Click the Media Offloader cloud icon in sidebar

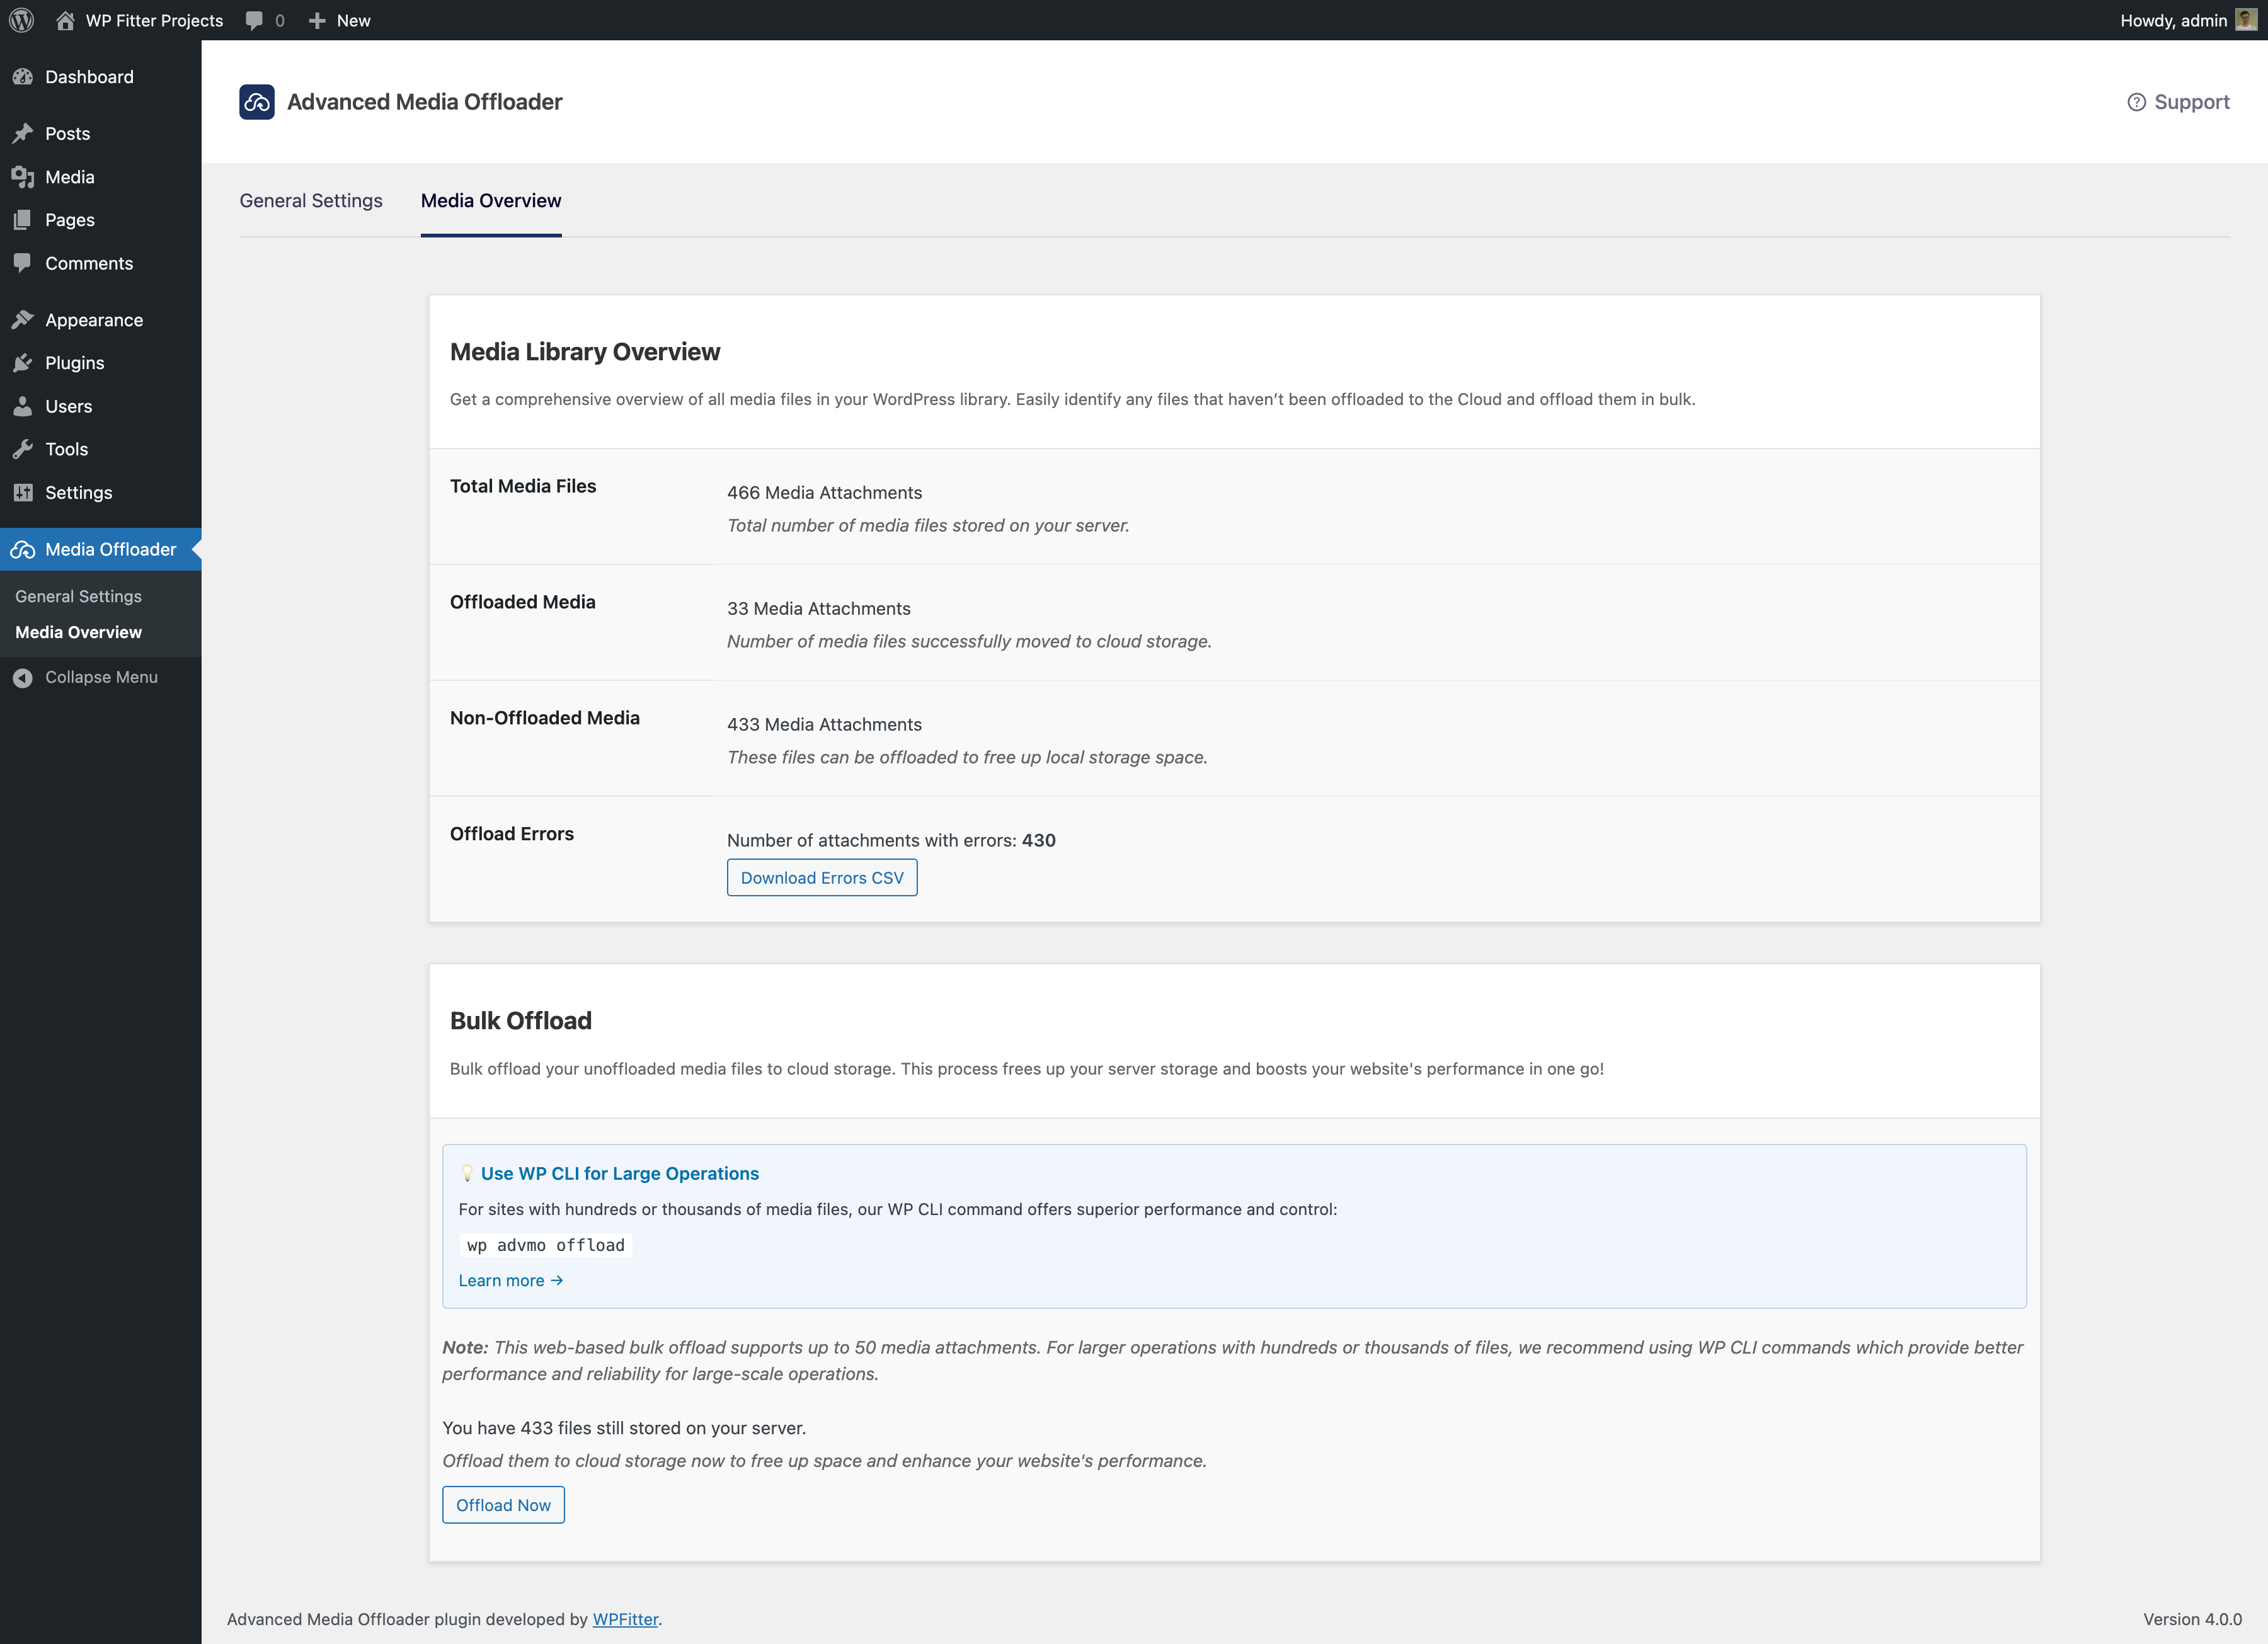23,550
